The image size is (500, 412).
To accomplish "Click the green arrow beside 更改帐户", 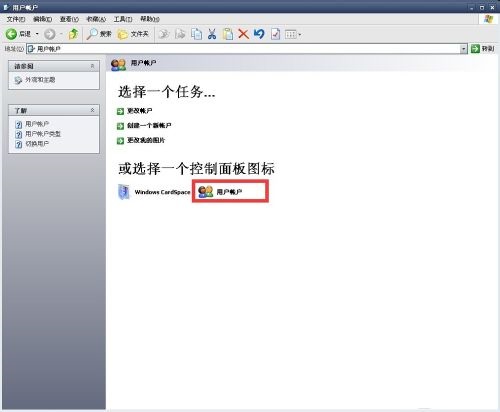I will [x=120, y=111].
